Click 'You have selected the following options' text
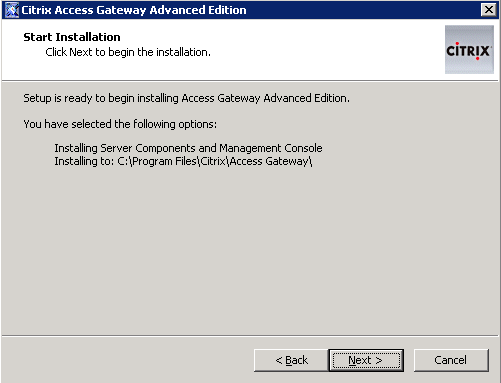 (120, 124)
